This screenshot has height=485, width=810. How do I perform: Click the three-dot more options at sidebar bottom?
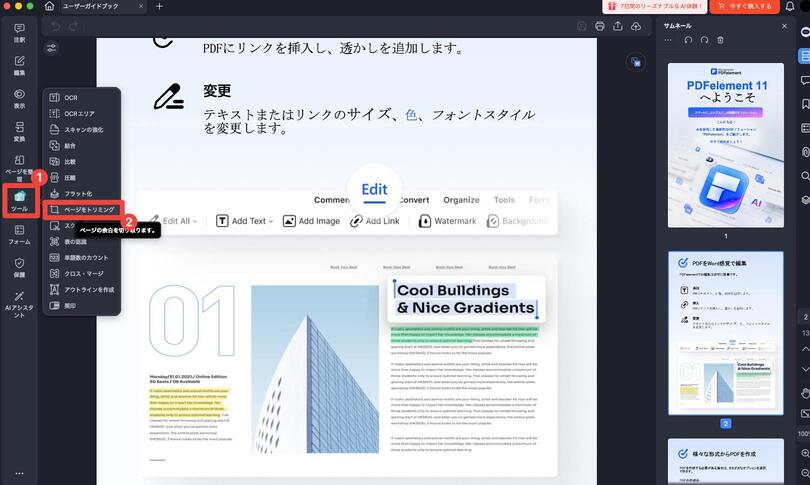(19, 474)
